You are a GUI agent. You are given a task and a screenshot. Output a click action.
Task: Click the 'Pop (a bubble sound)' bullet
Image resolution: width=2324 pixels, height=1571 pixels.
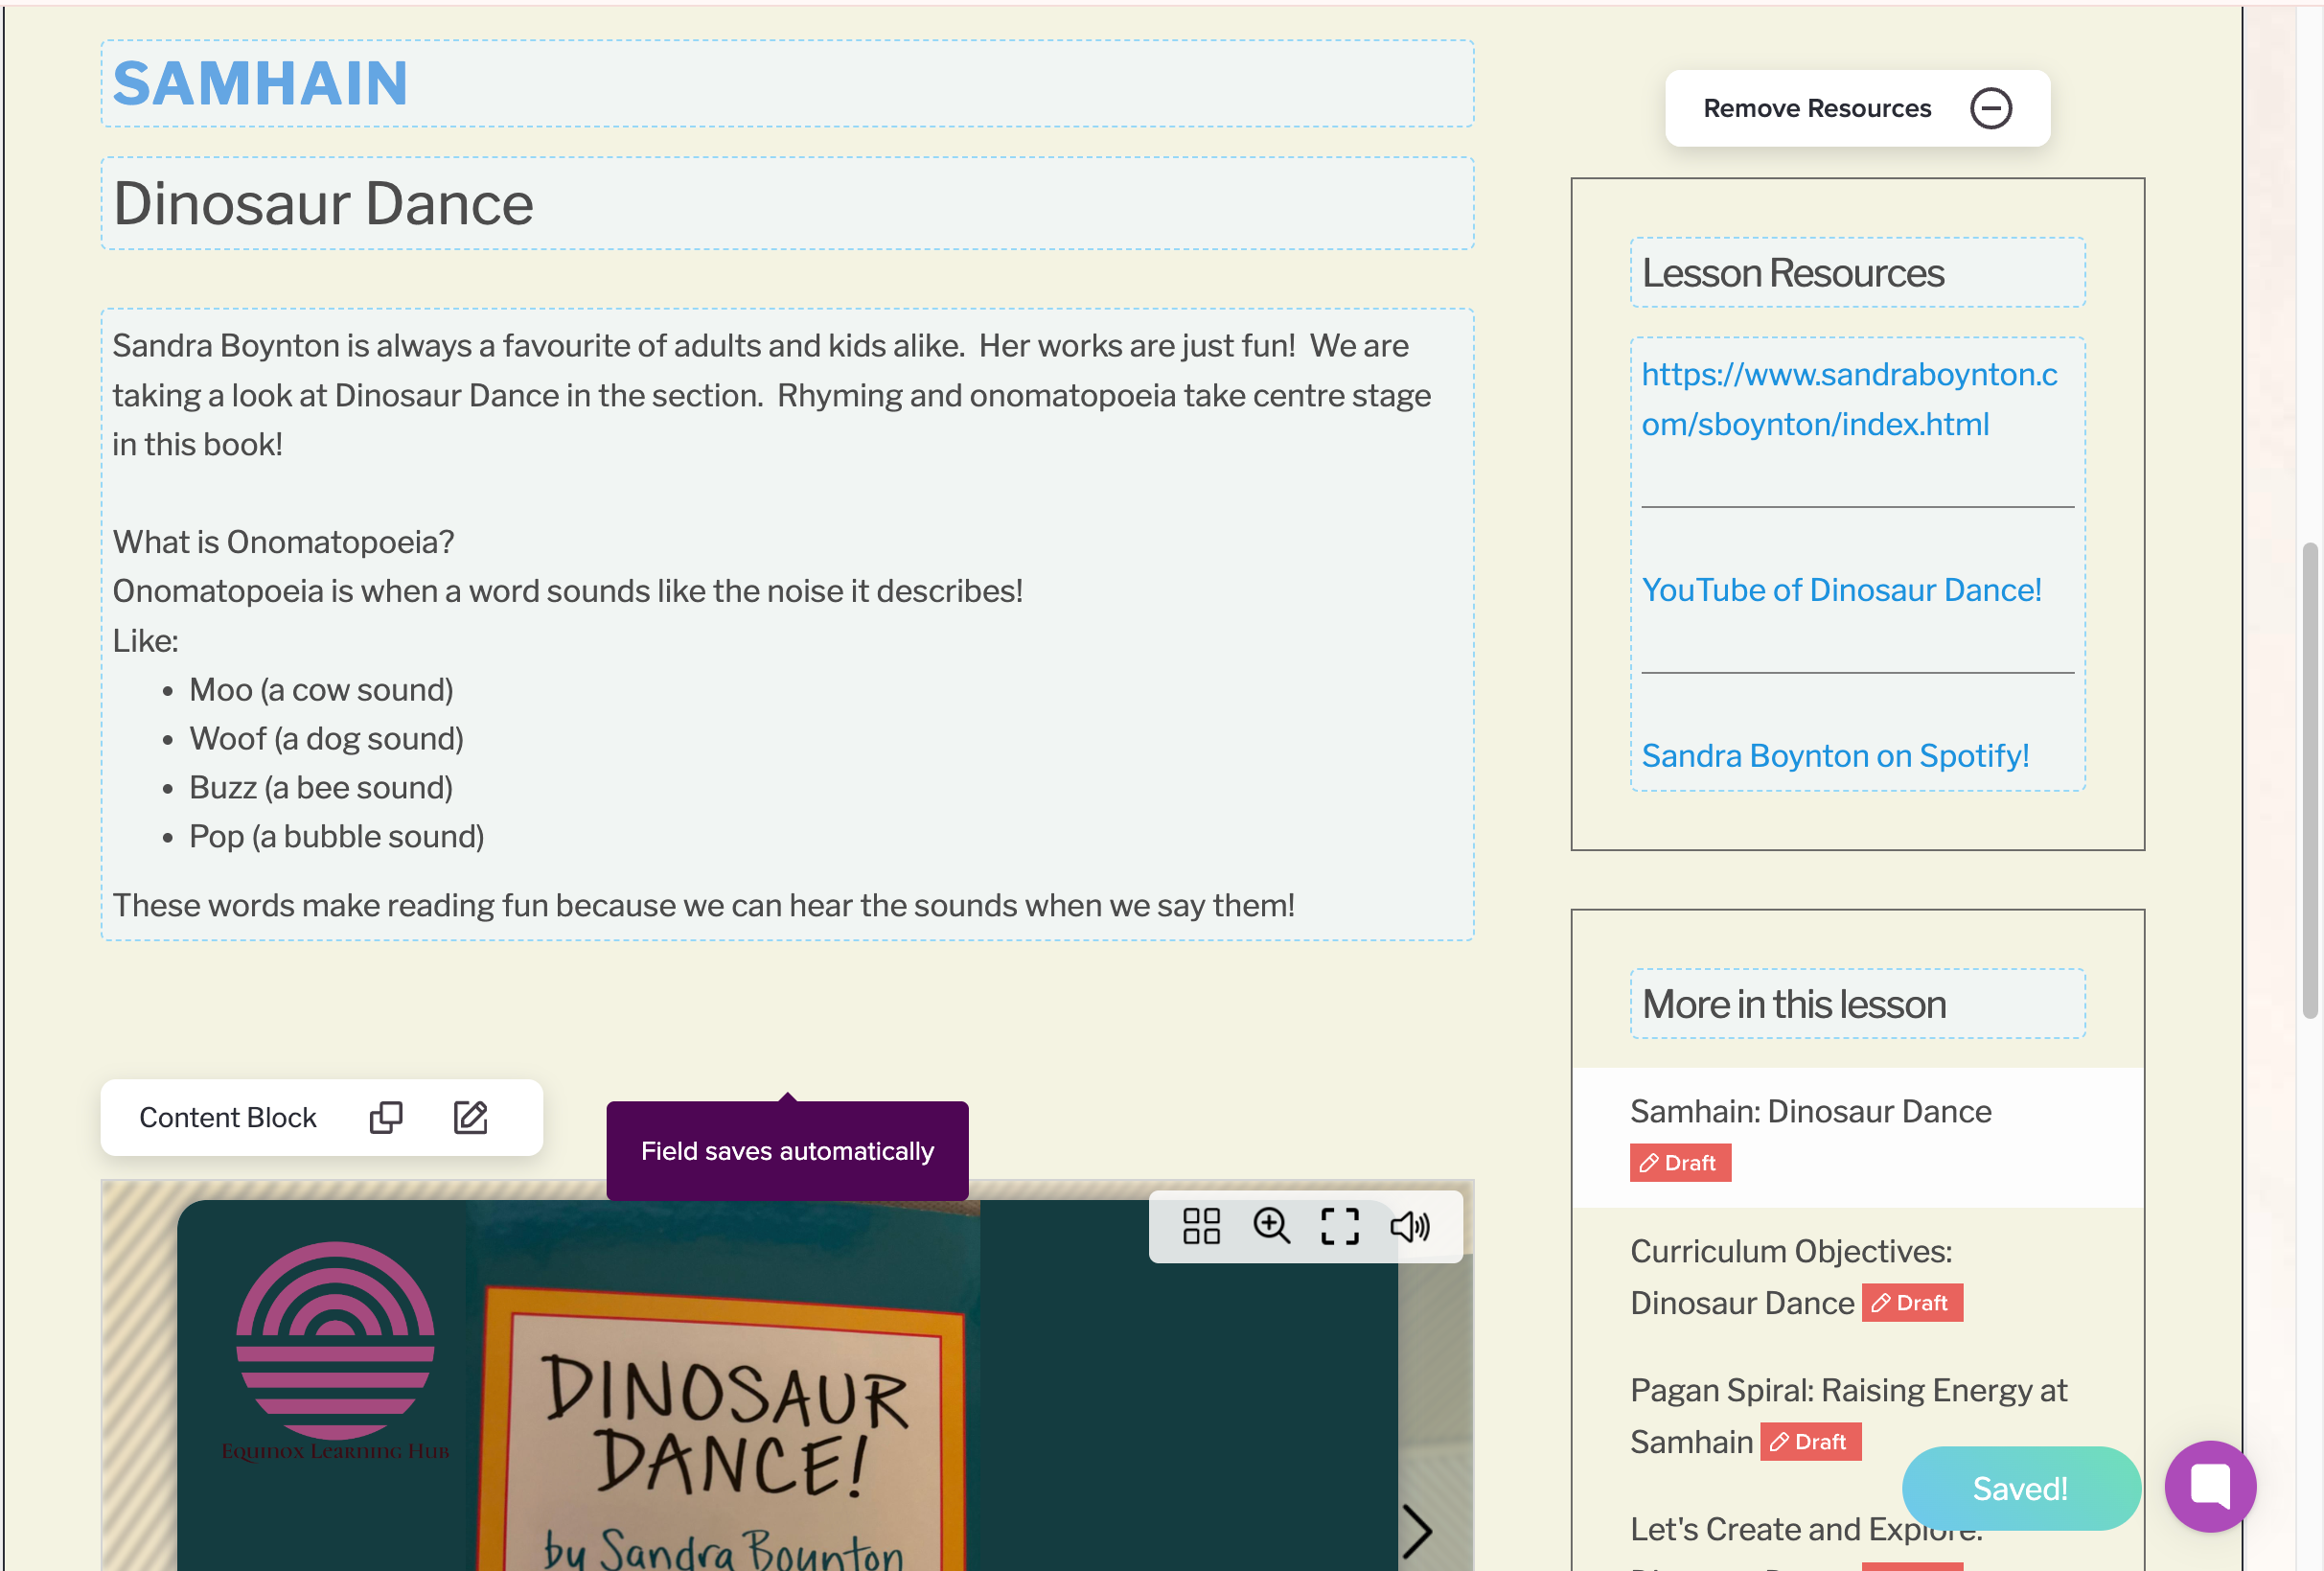click(337, 837)
